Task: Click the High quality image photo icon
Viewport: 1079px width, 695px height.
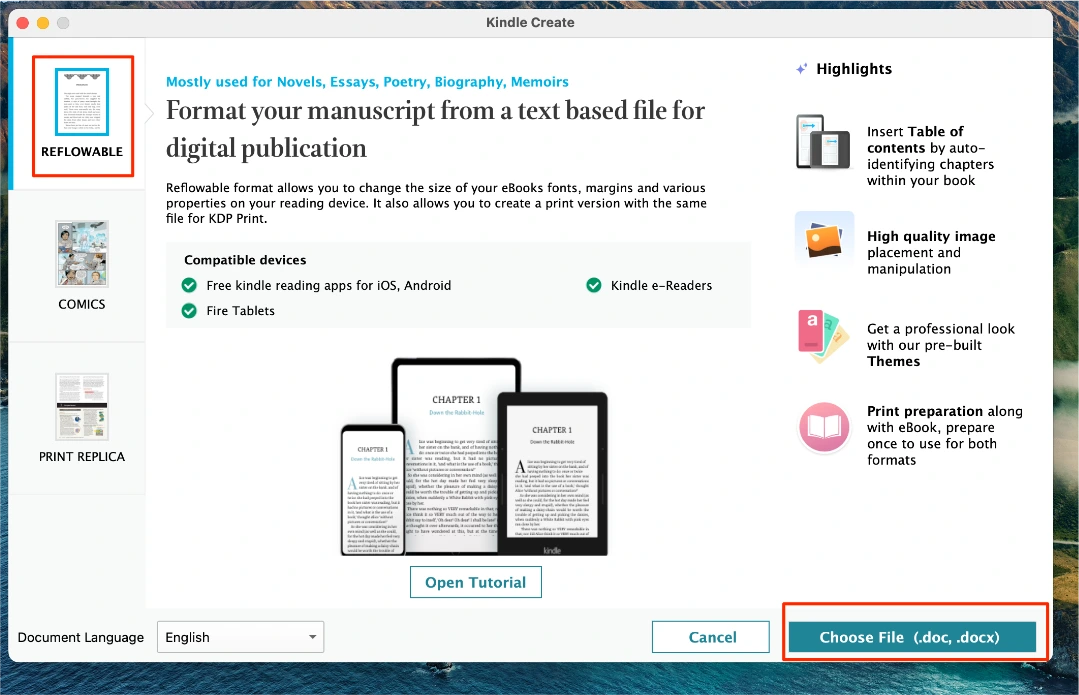Action: coord(824,239)
